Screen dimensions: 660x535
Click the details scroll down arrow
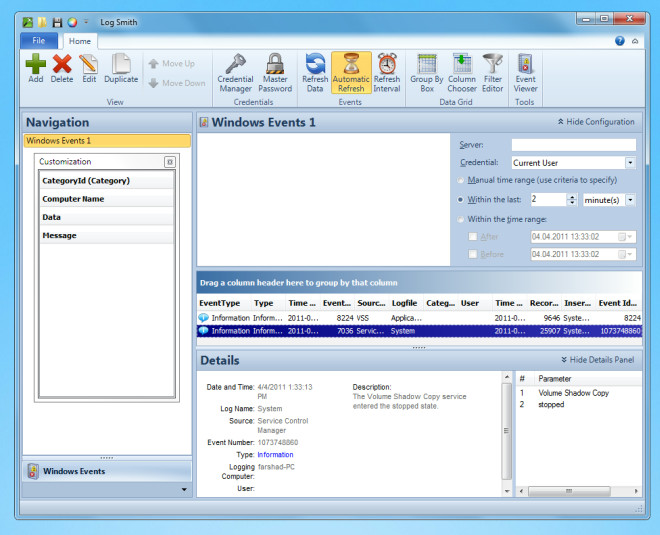pyautogui.click(x=507, y=491)
